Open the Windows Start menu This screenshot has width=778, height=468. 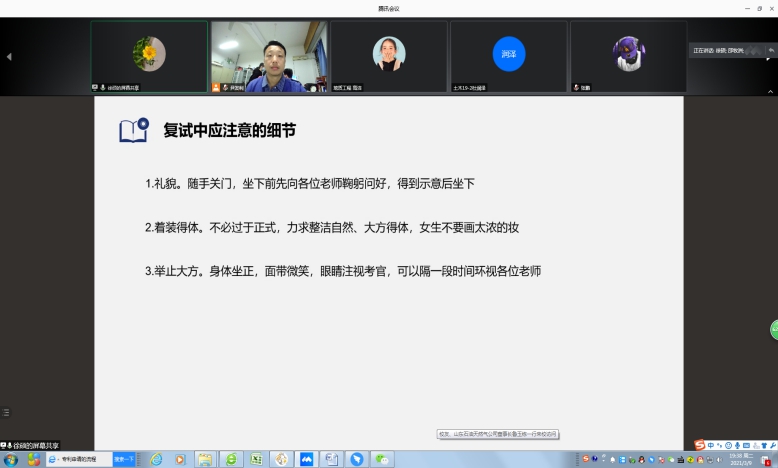11,459
